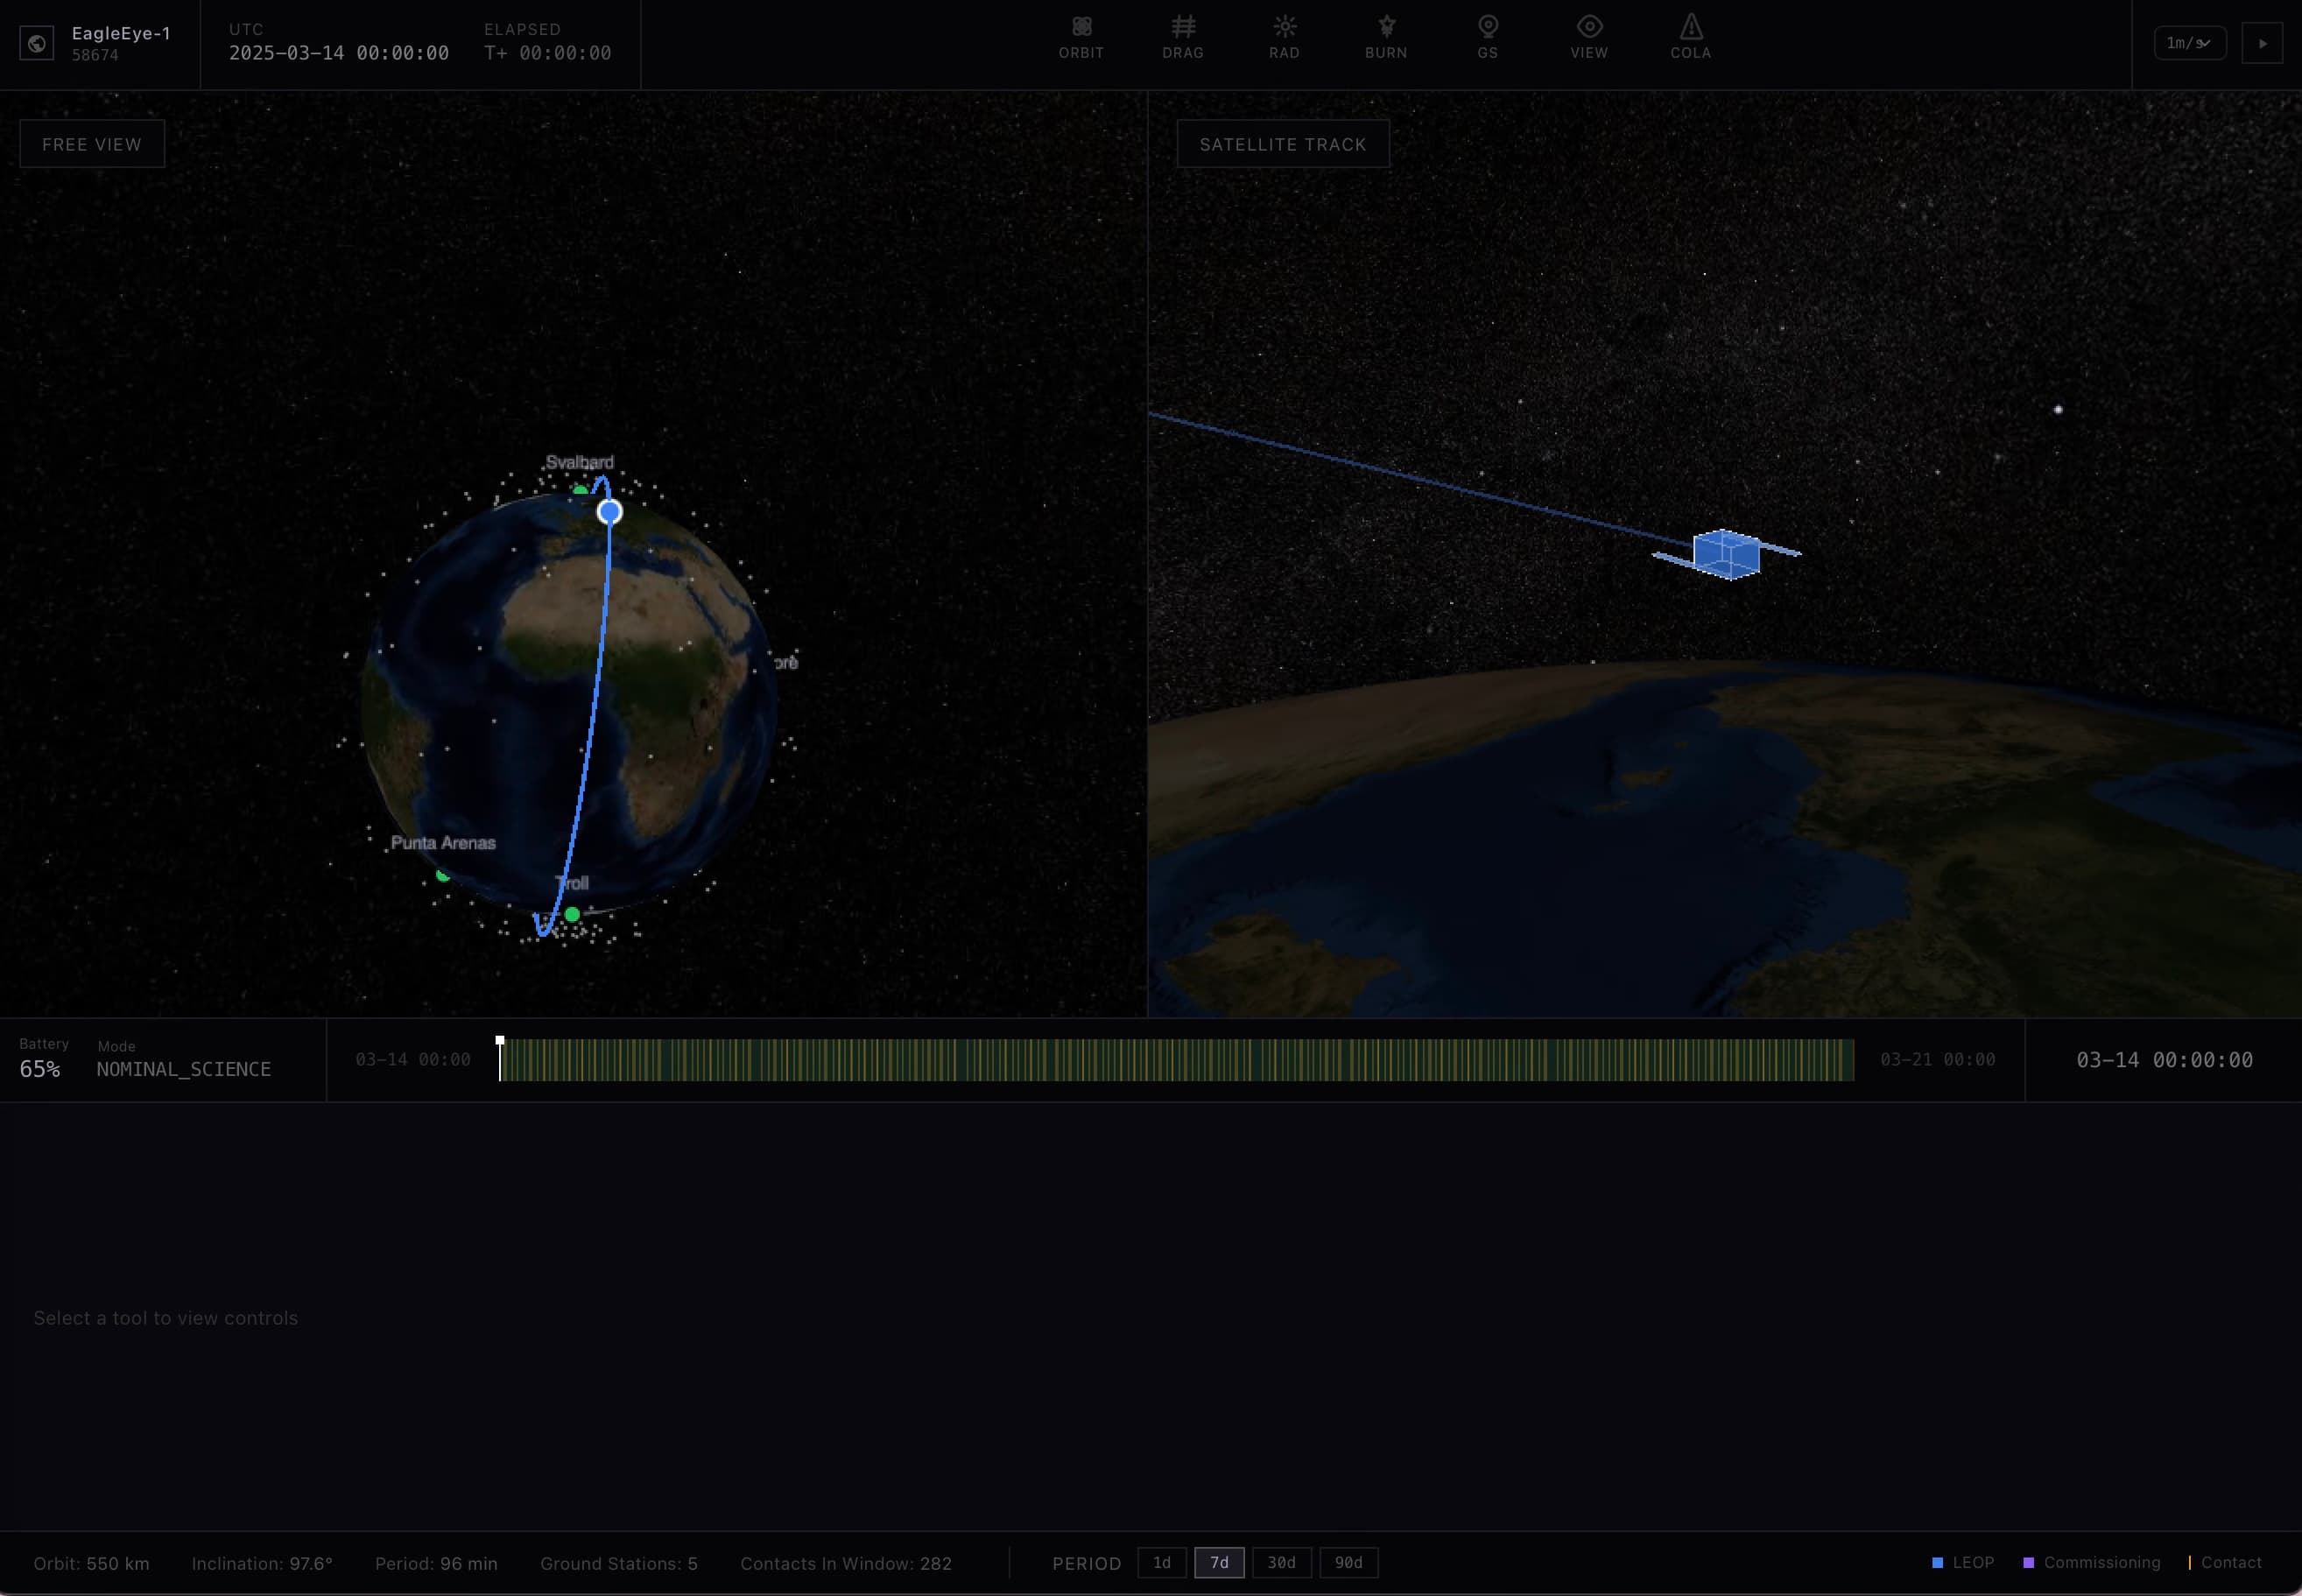The height and width of the screenshot is (1596, 2302).
Task: Open the ORBIT tool
Action: click(x=1081, y=38)
